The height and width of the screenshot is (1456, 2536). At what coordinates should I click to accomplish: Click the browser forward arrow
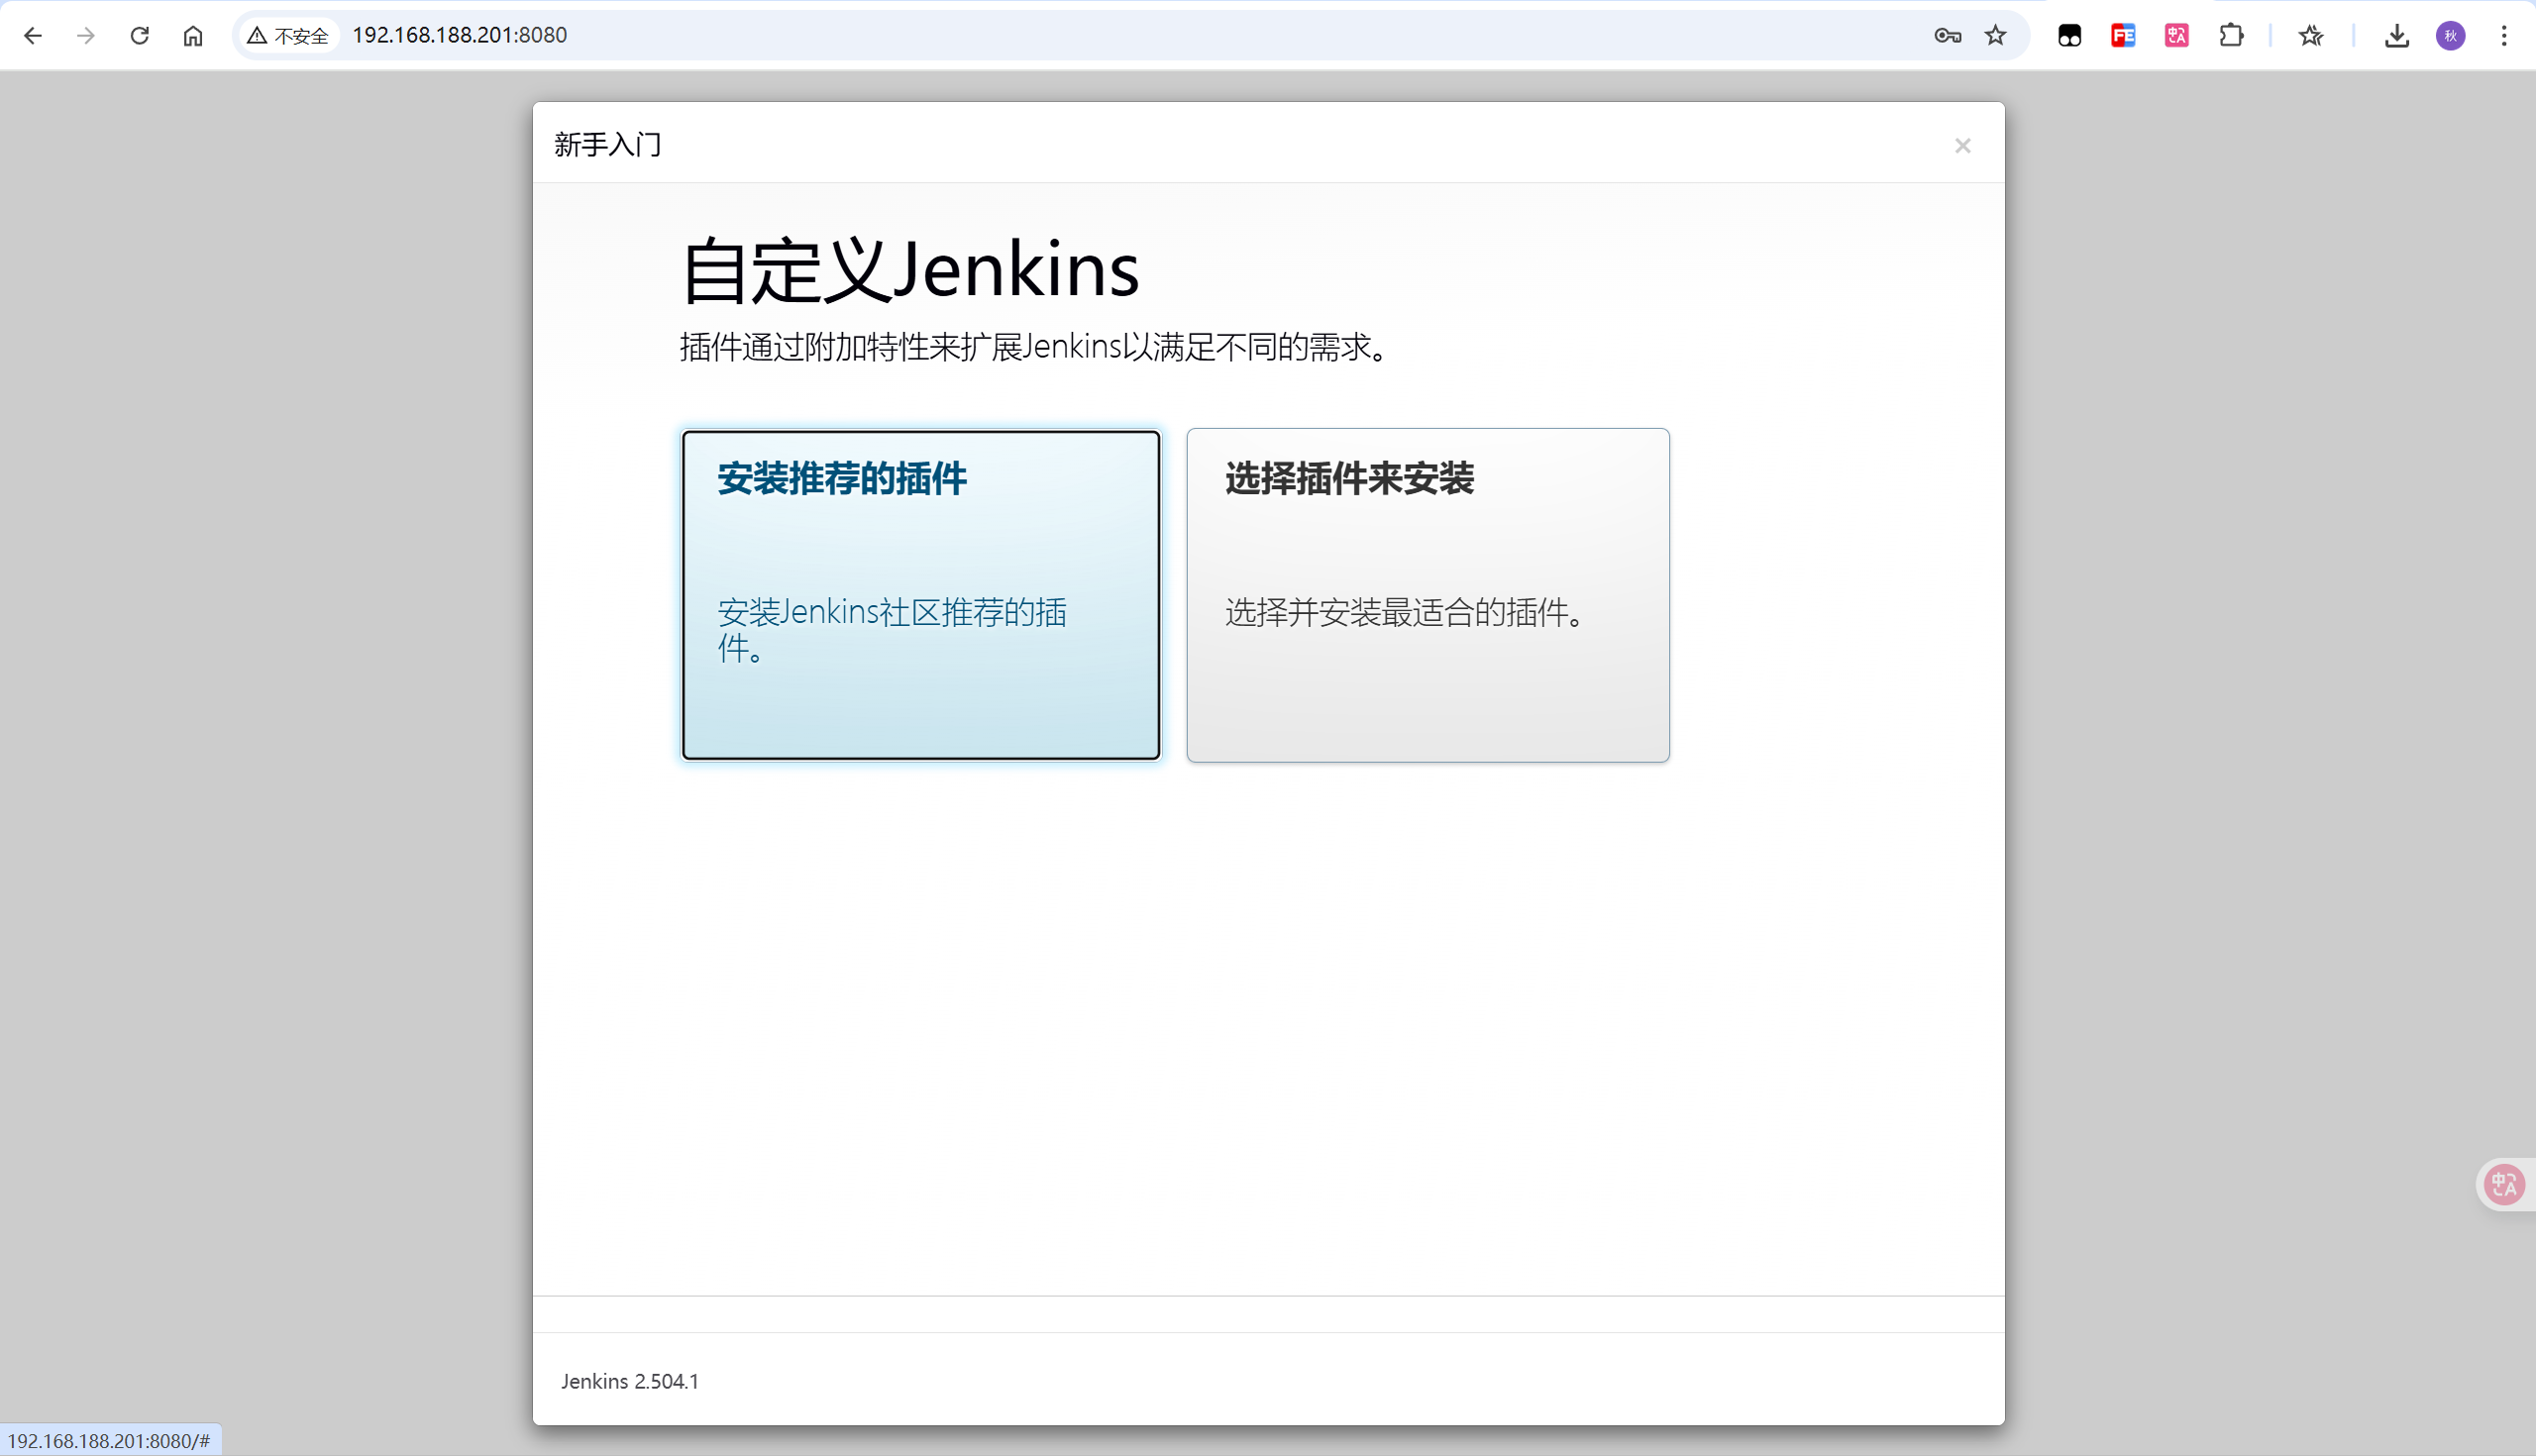[x=86, y=36]
